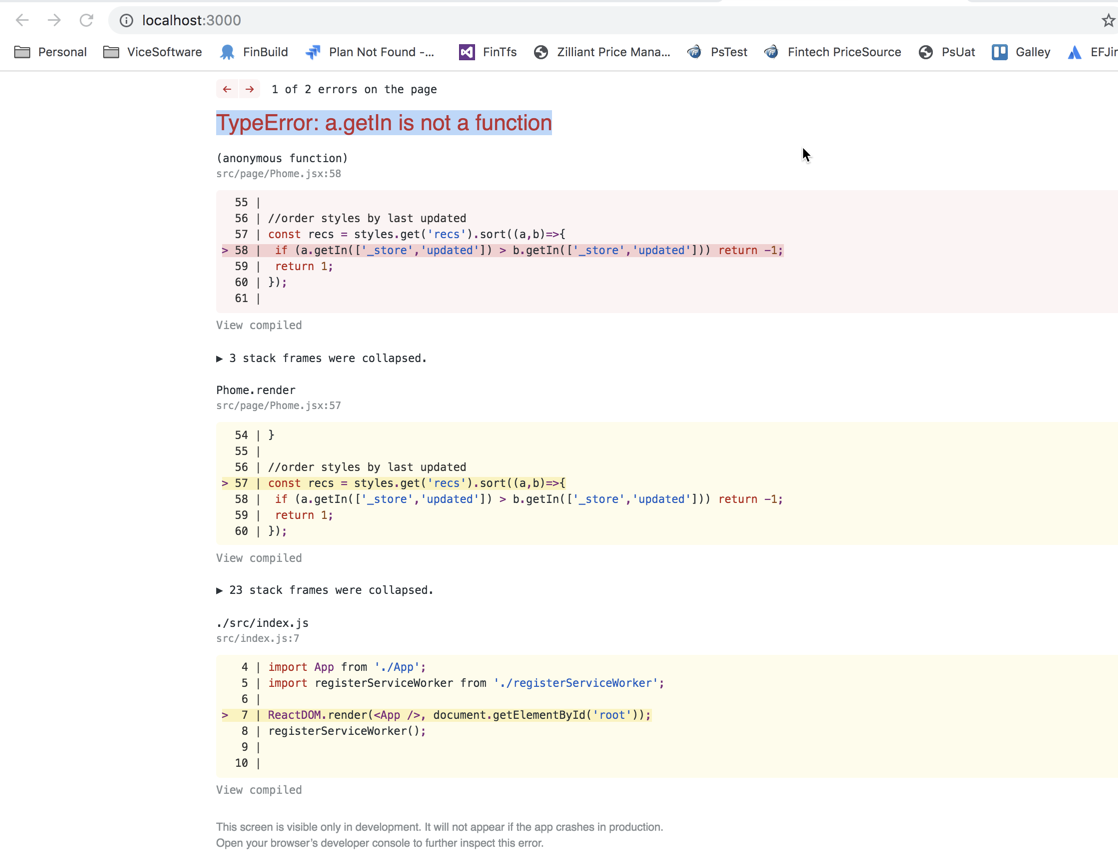Screen dimensions: 1118x857
Task: Click the browser back arrow
Action: (x=22, y=20)
